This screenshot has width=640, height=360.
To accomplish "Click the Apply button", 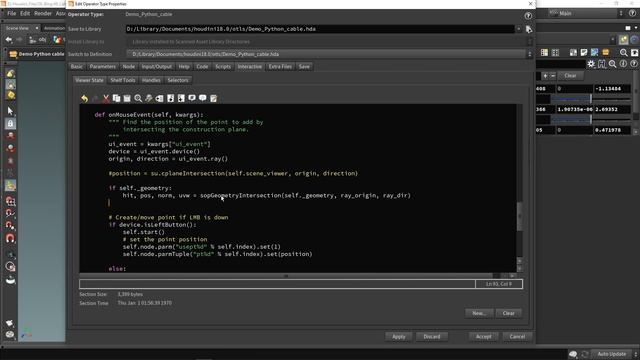I will pos(399,337).
